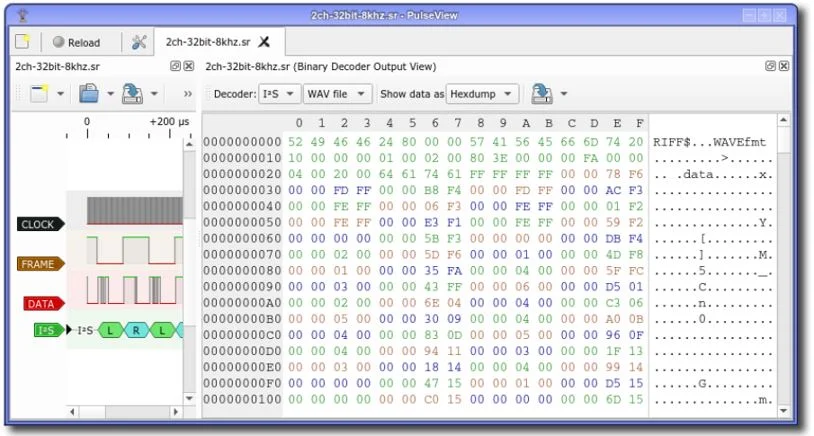814x436 pixels.
Task: Open the I²S decoder dropdown
Action: [279, 94]
